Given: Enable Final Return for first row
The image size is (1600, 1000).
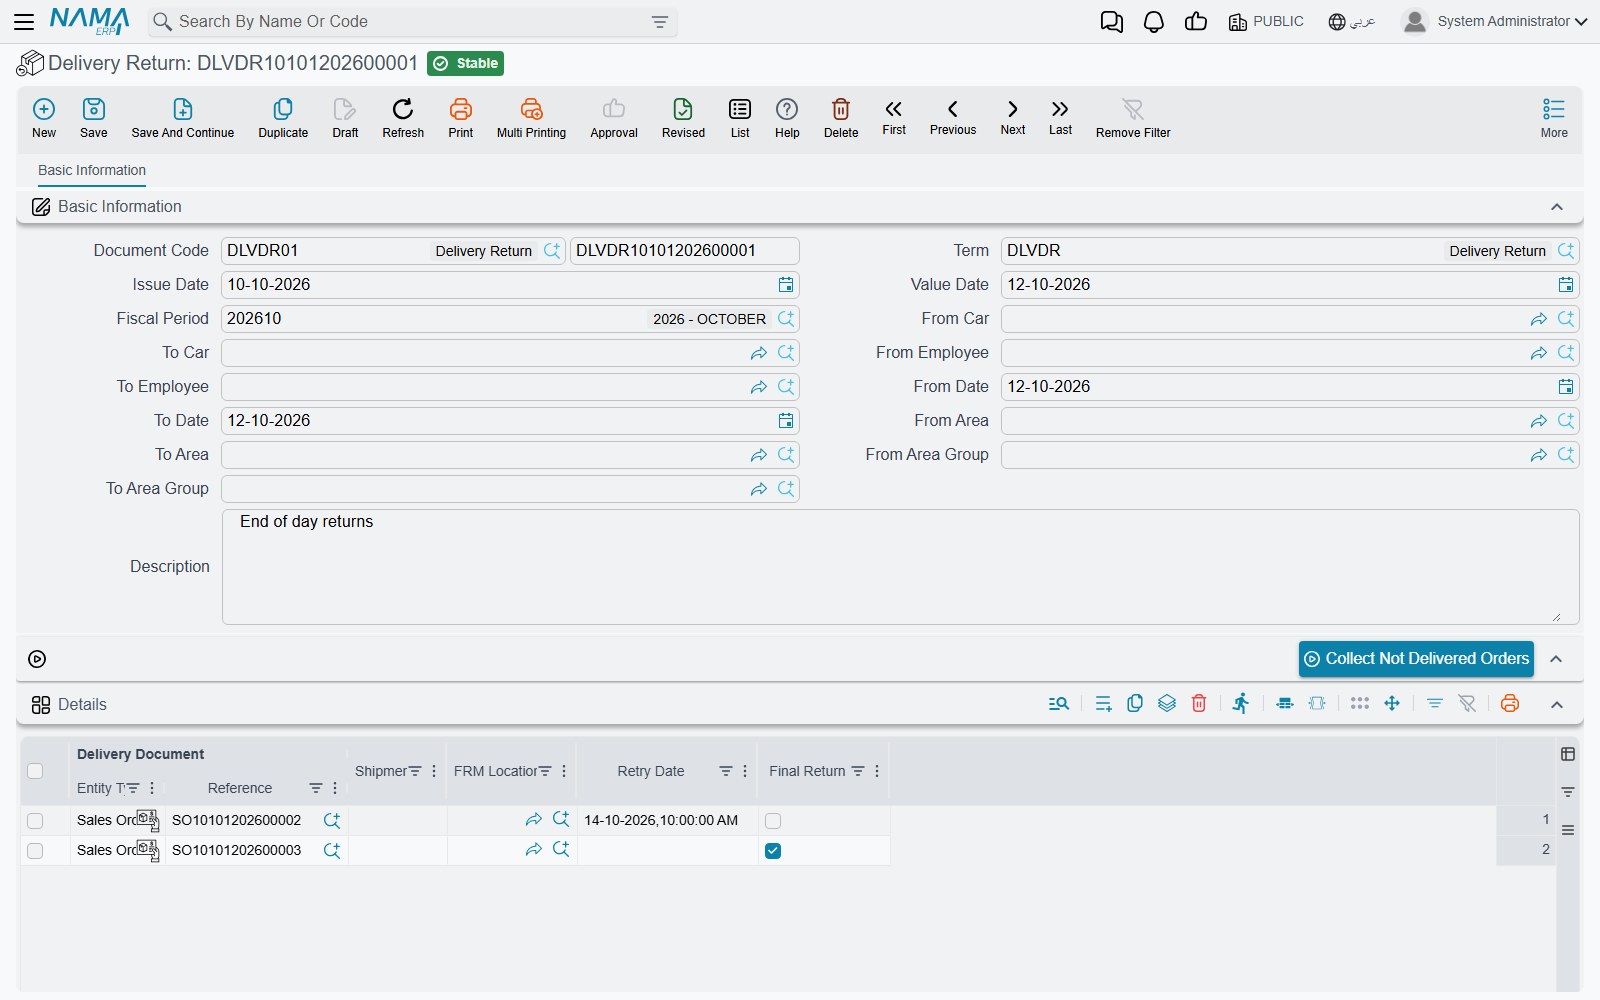Looking at the screenshot, I should [773, 821].
